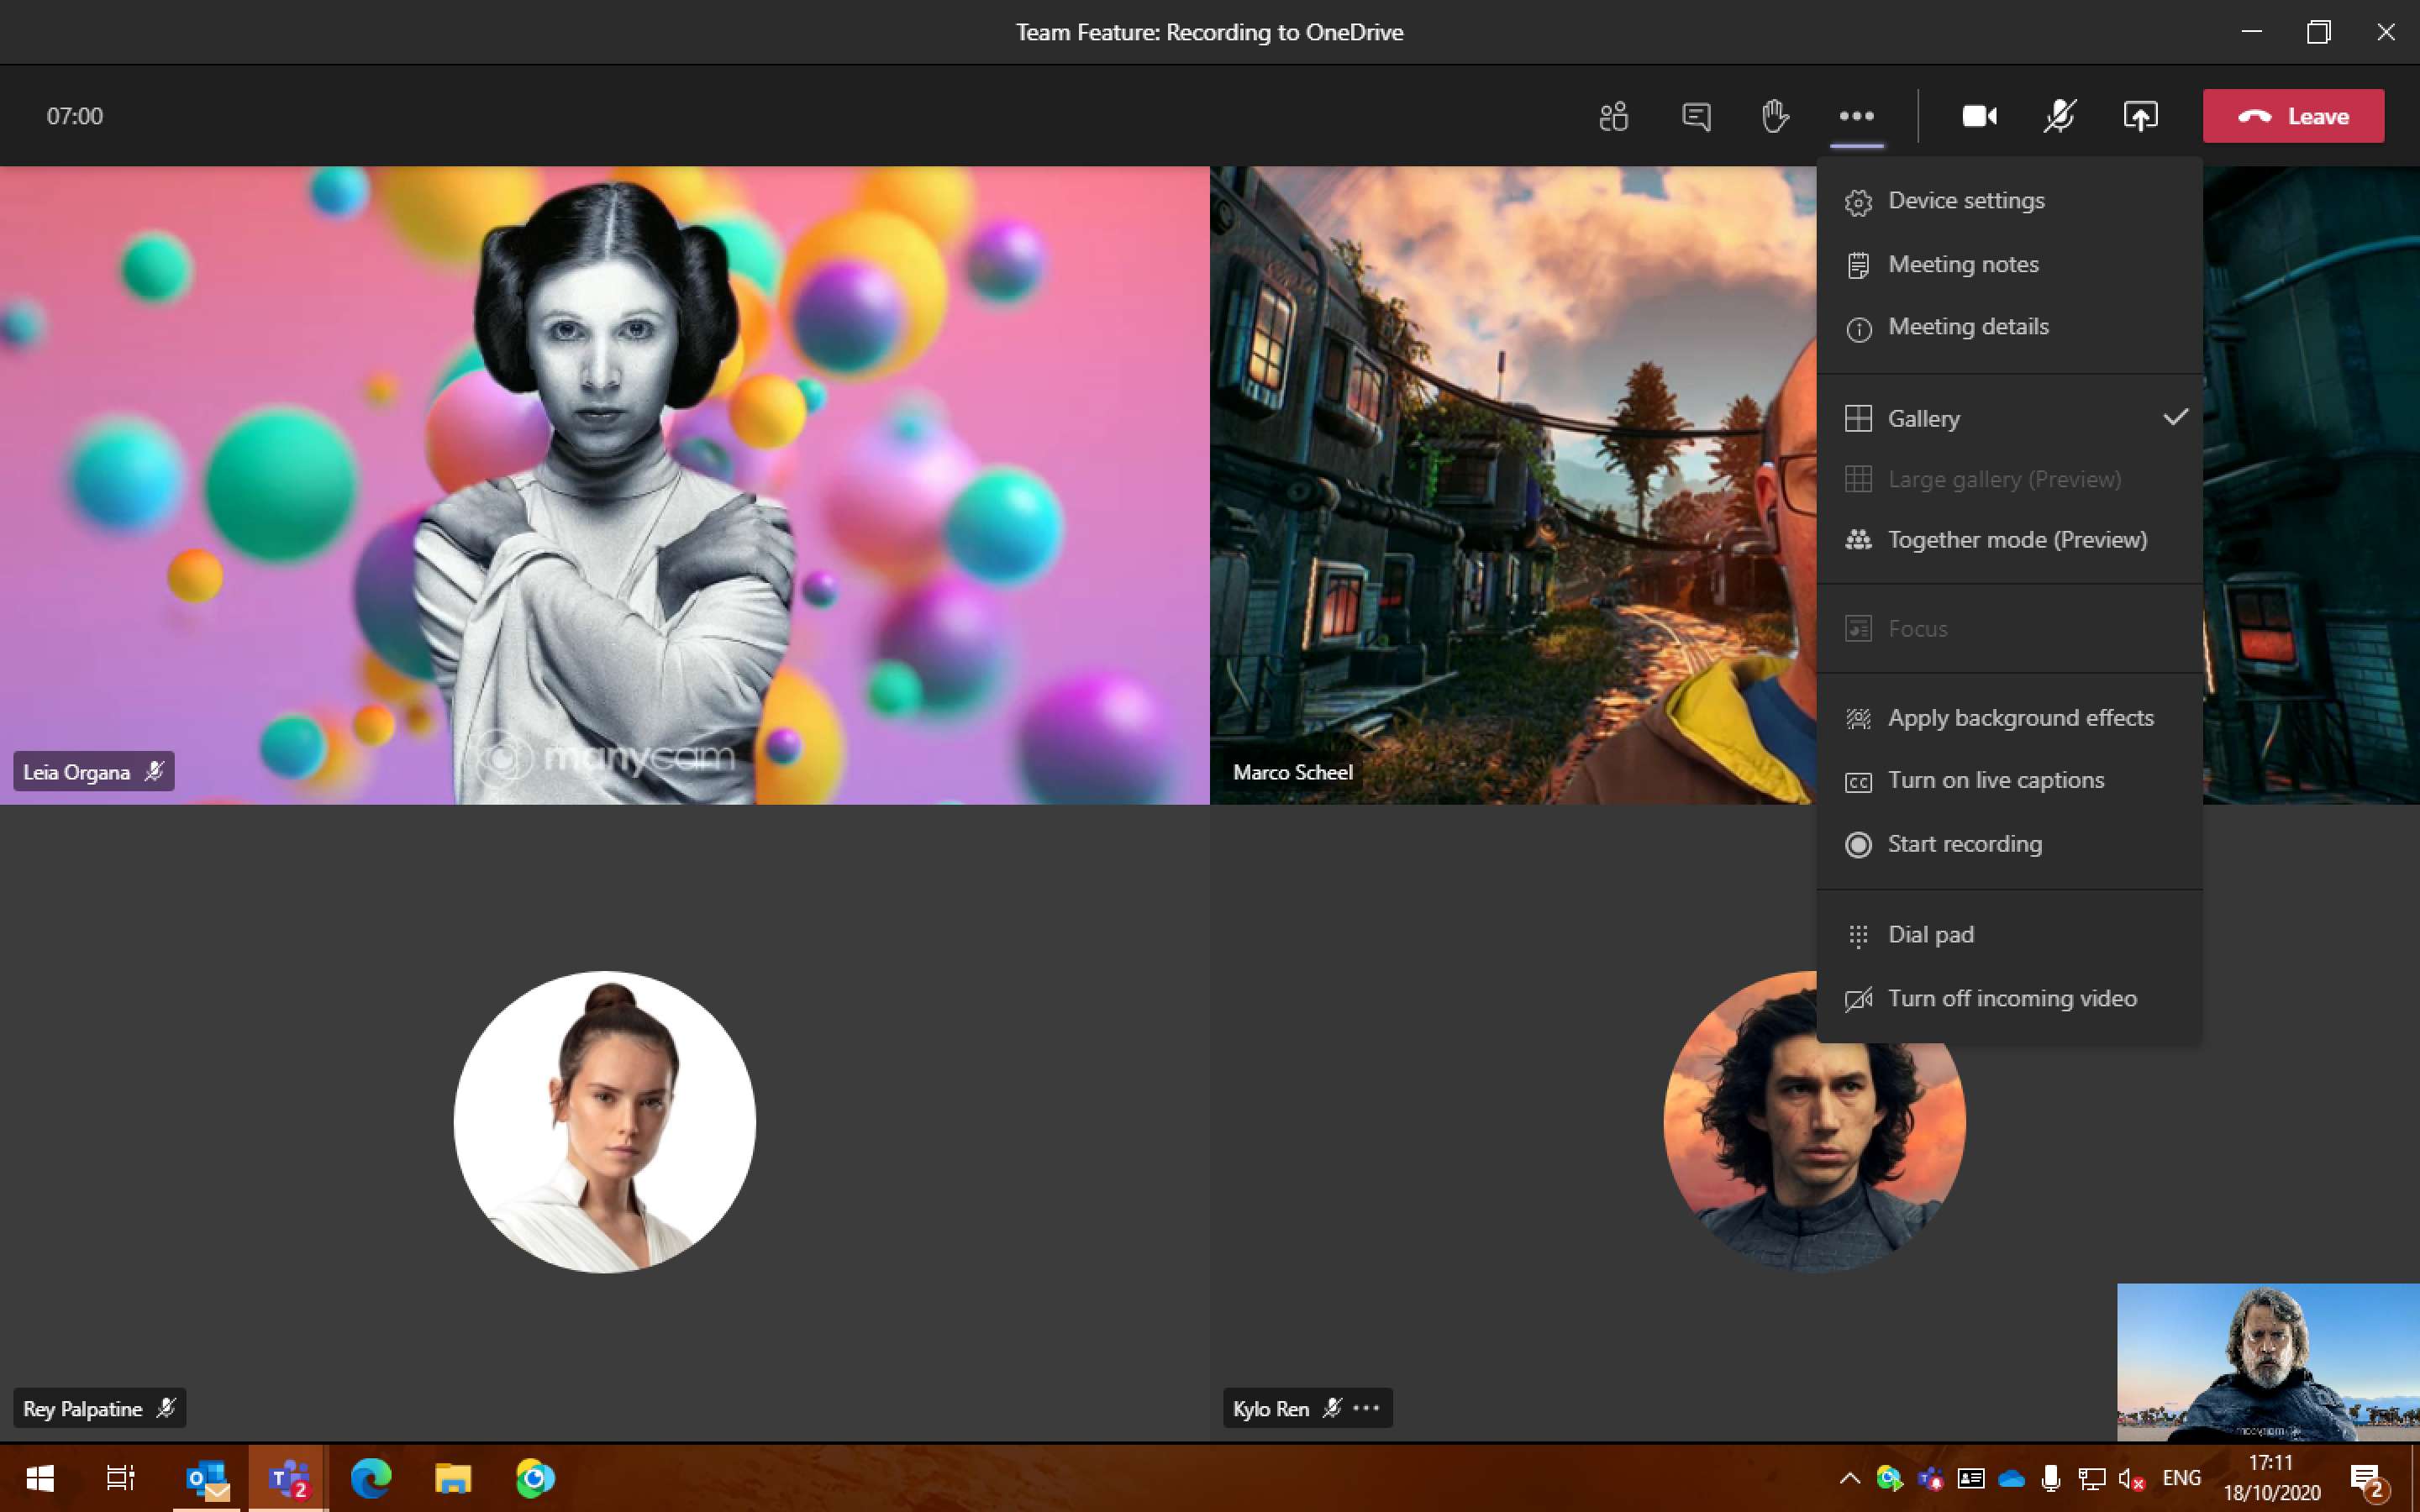Open File Explorer from taskbar

tap(453, 1477)
